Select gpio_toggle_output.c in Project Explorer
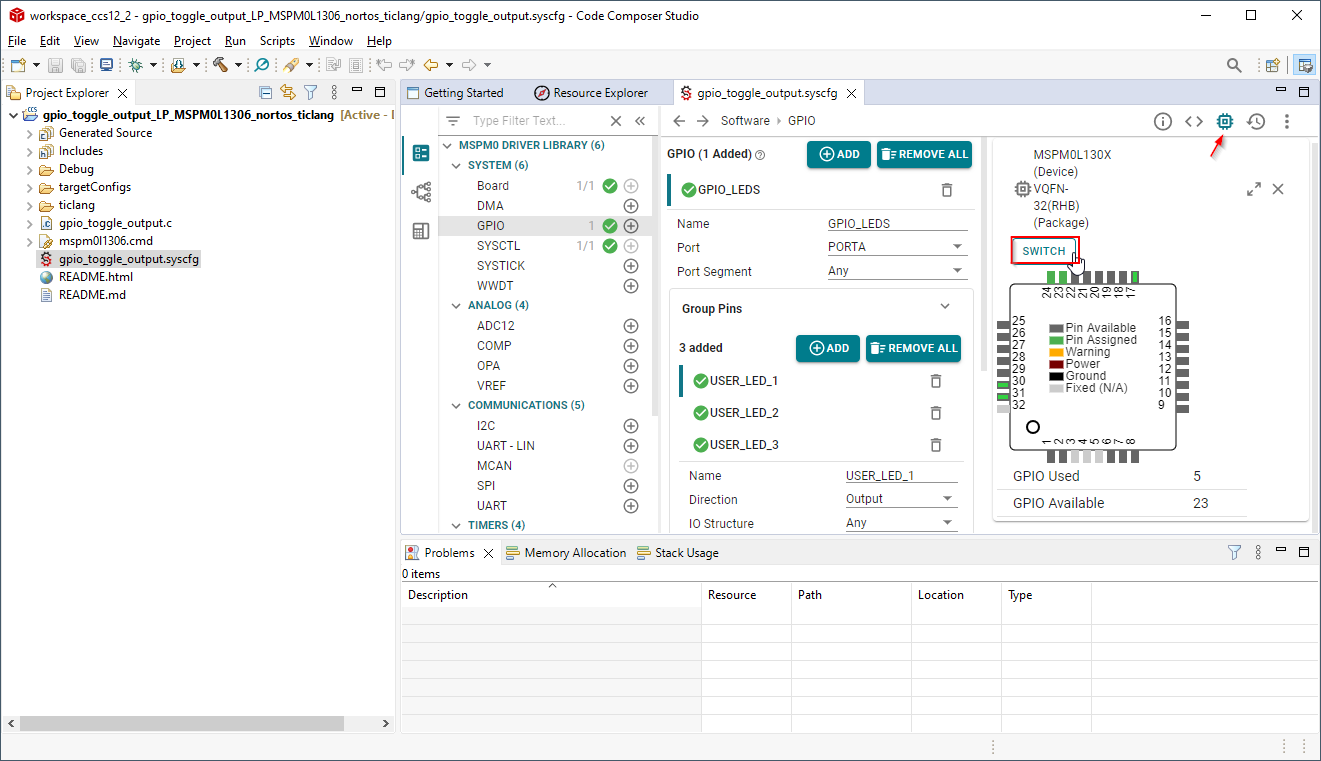1321x761 pixels. [x=115, y=223]
